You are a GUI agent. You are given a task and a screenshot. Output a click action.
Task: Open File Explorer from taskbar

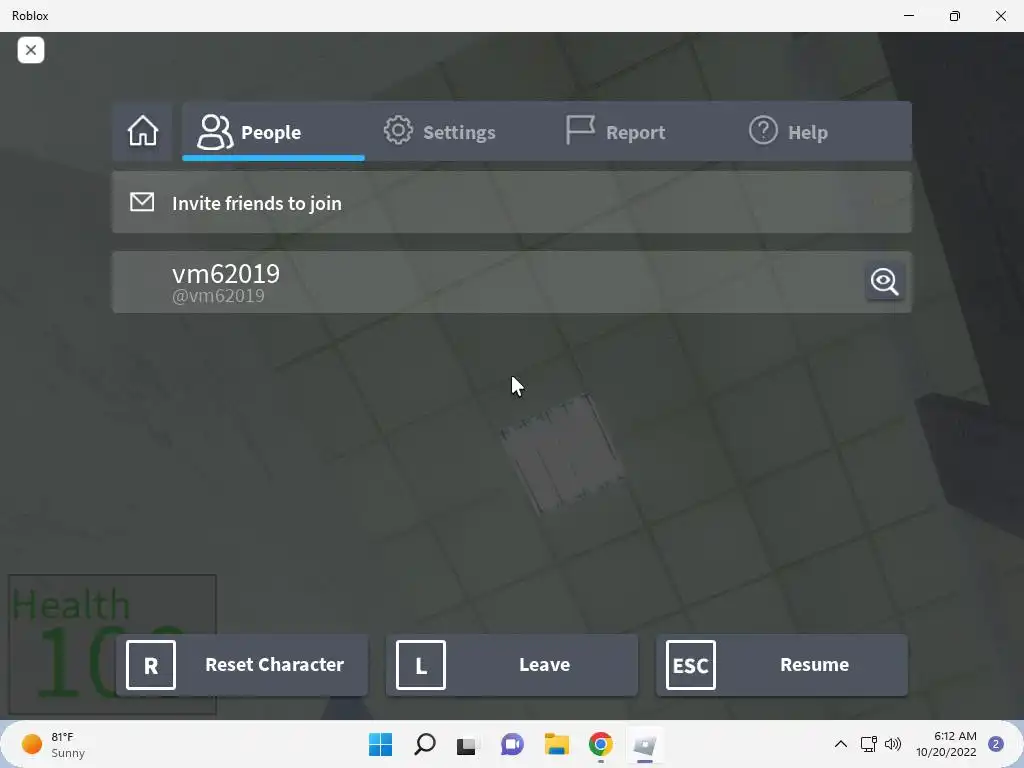(x=556, y=744)
